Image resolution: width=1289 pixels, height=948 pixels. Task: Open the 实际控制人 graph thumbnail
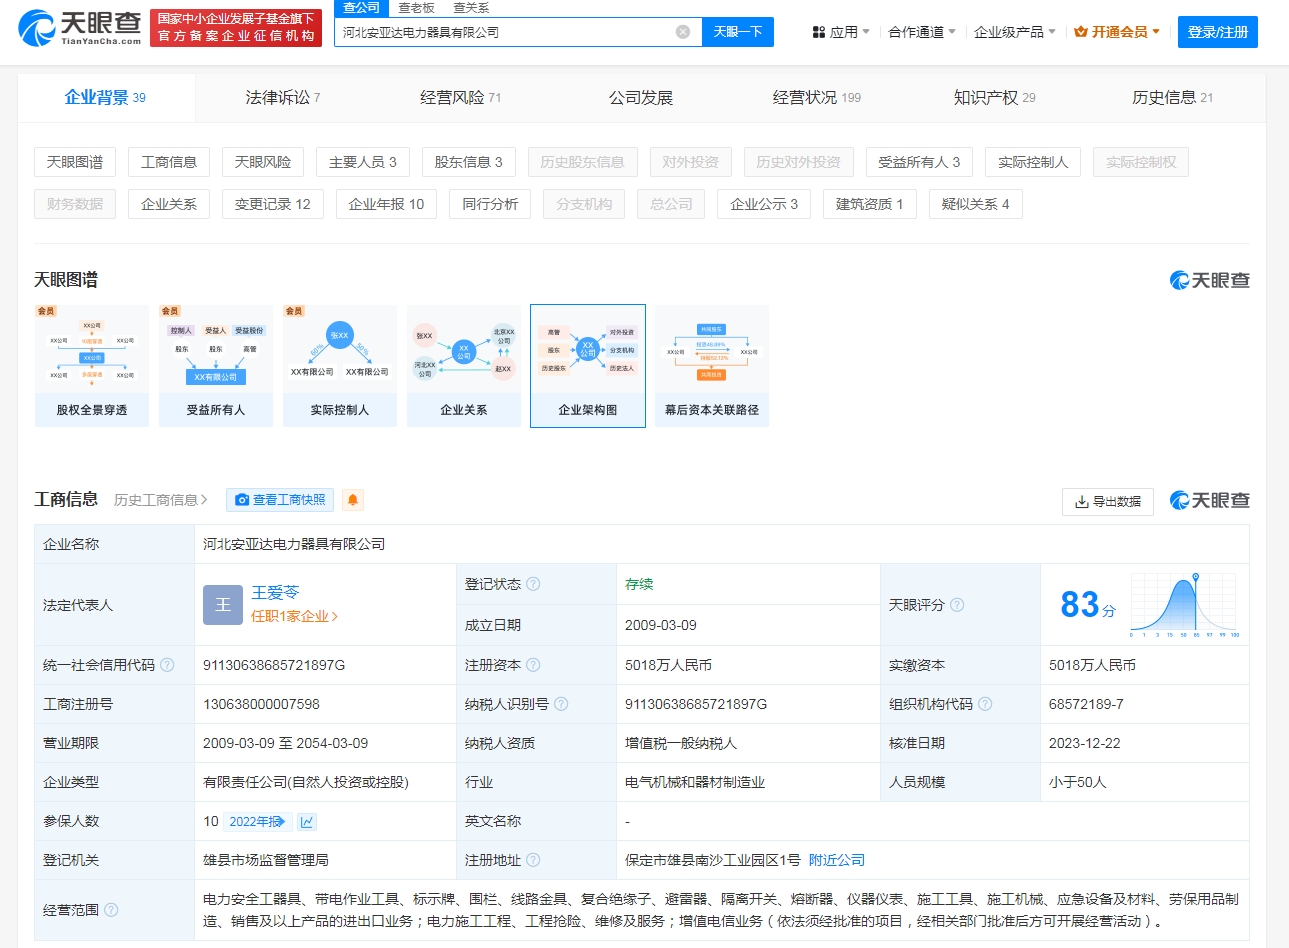point(340,366)
